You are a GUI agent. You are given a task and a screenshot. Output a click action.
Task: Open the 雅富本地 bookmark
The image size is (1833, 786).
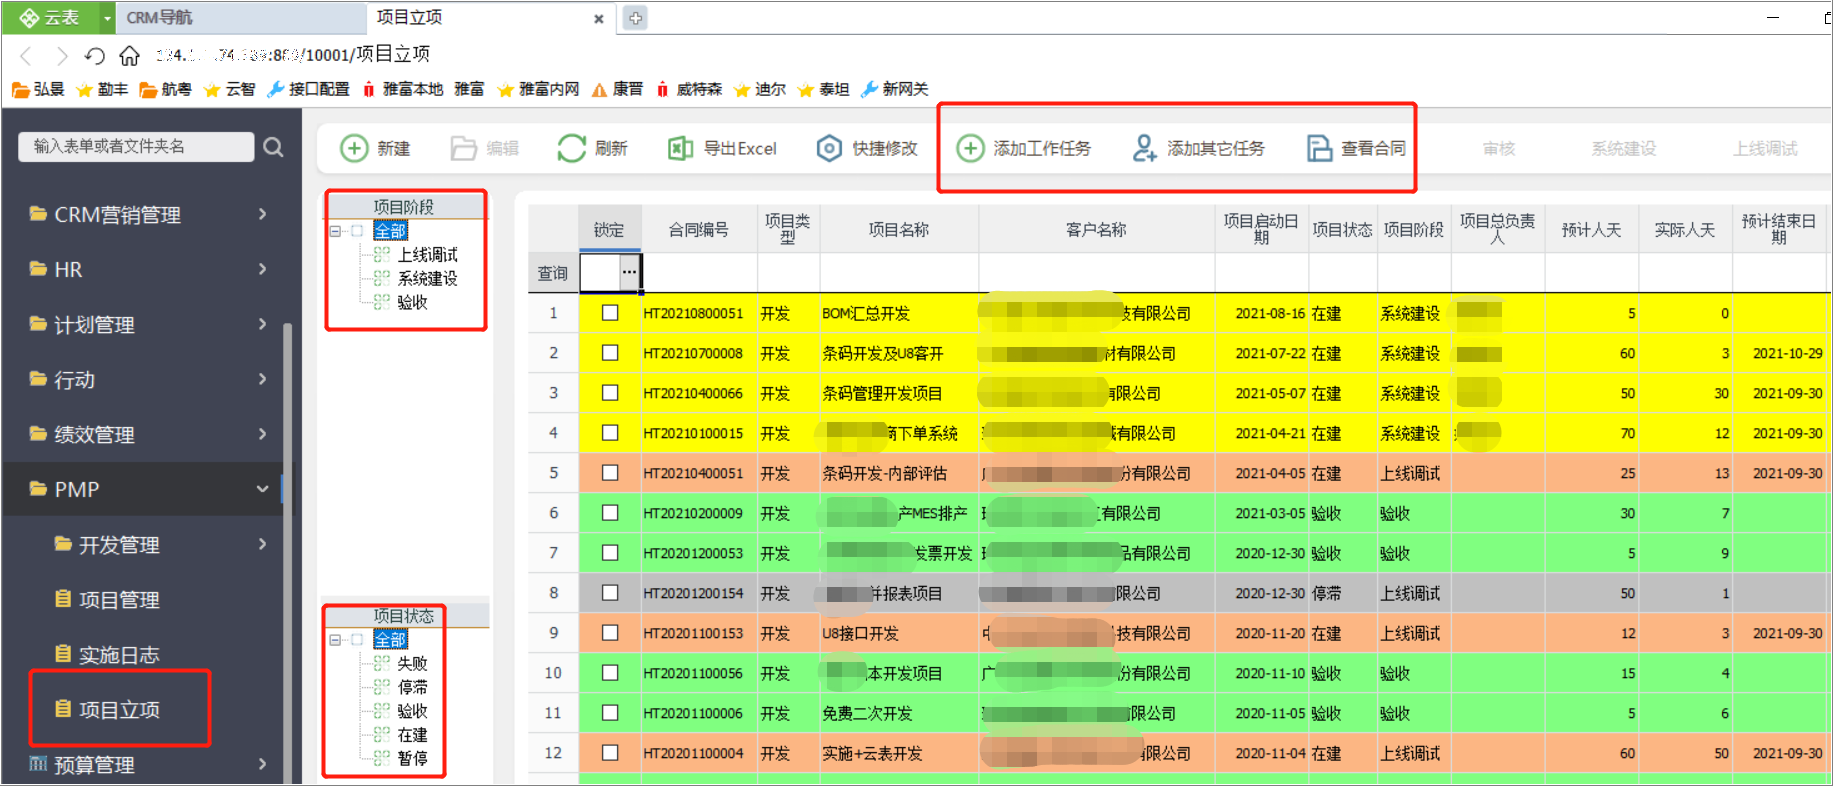click(x=402, y=89)
